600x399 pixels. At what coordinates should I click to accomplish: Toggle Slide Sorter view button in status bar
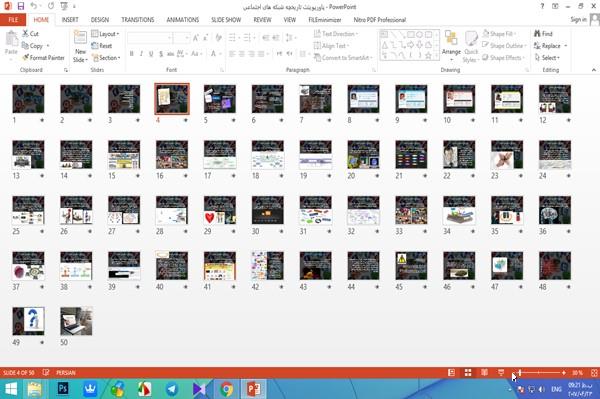(x=468, y=373)
